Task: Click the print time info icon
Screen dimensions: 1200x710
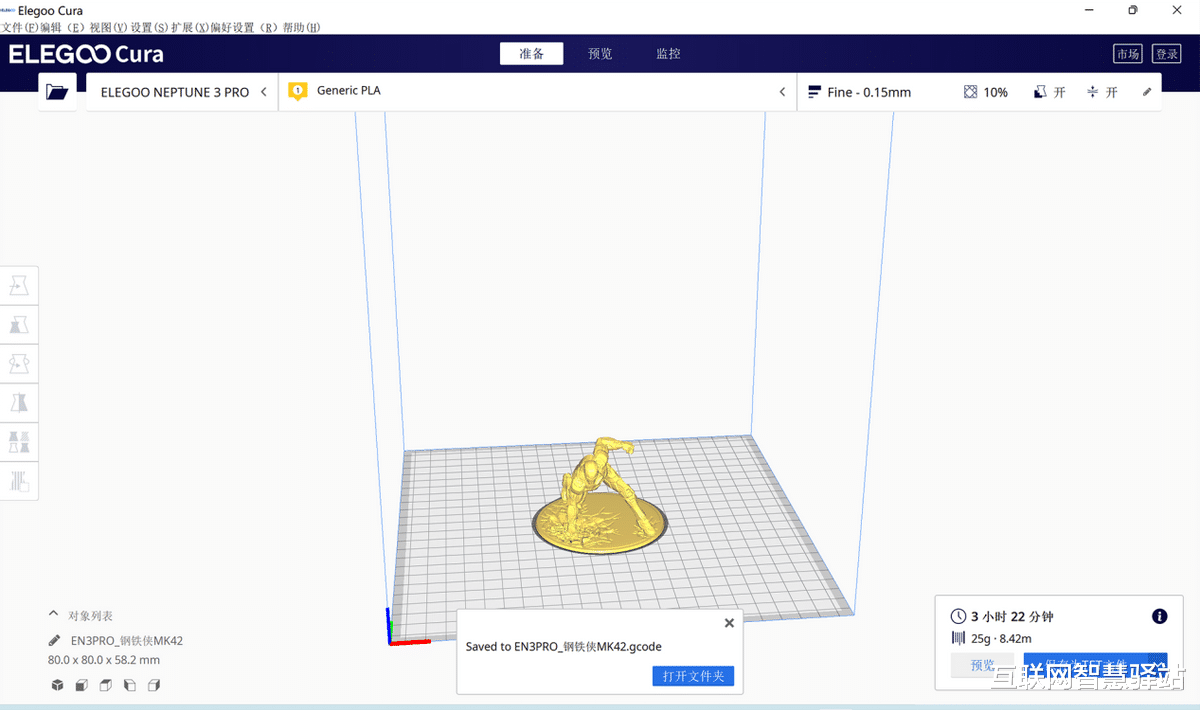Action: click(1159, 616)
